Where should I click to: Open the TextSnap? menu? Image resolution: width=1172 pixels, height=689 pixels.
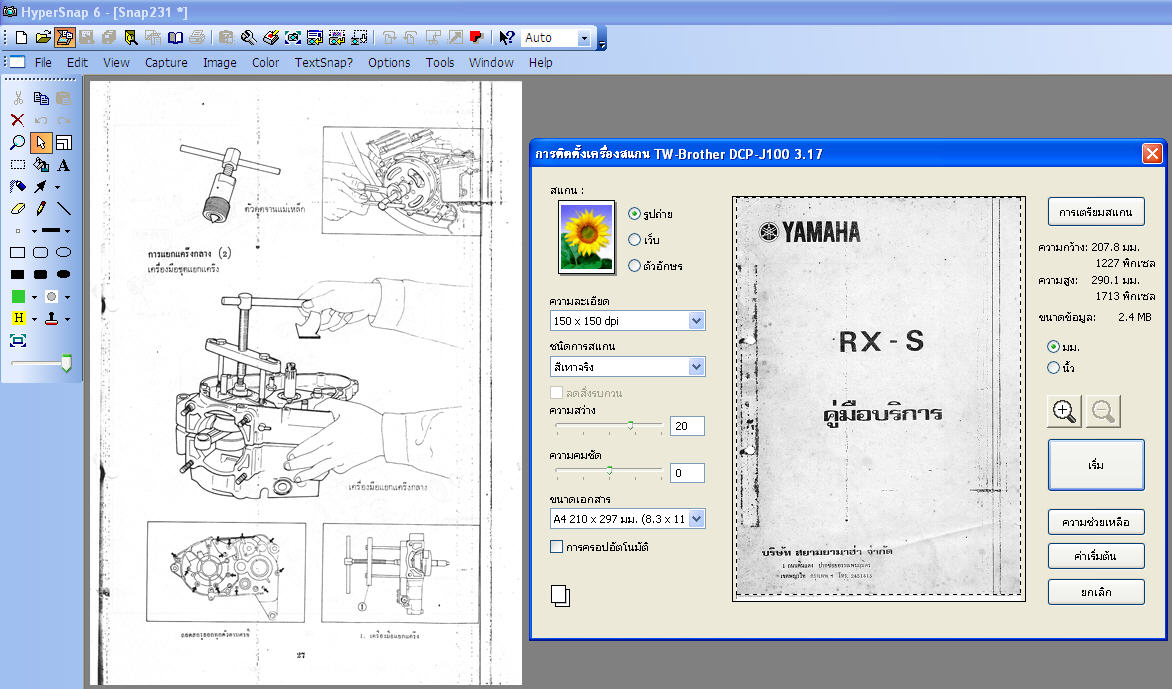coord(324,63)
